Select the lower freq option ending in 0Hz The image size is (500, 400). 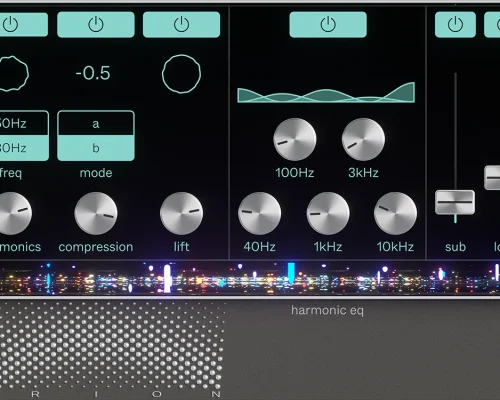(24, 148)
